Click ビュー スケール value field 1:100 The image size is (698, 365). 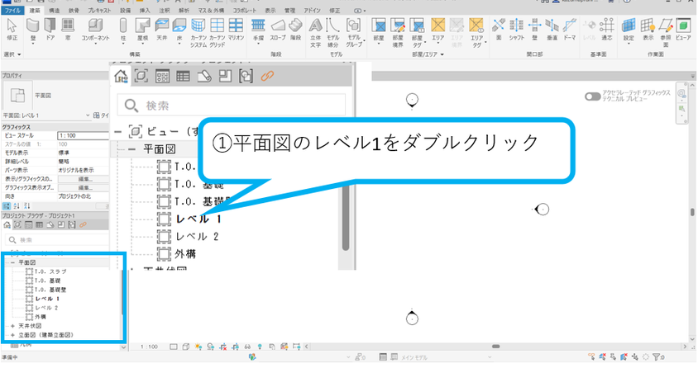83,135
